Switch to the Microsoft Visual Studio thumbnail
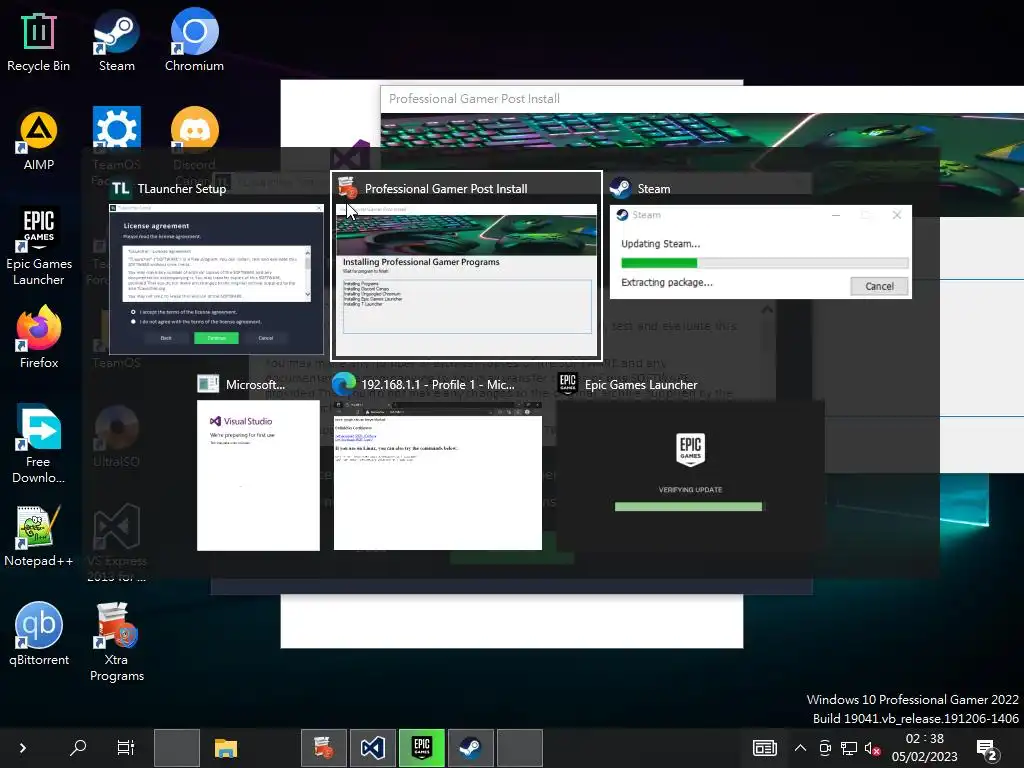Screen dimensions: 1024x768 tap(259, 475)
